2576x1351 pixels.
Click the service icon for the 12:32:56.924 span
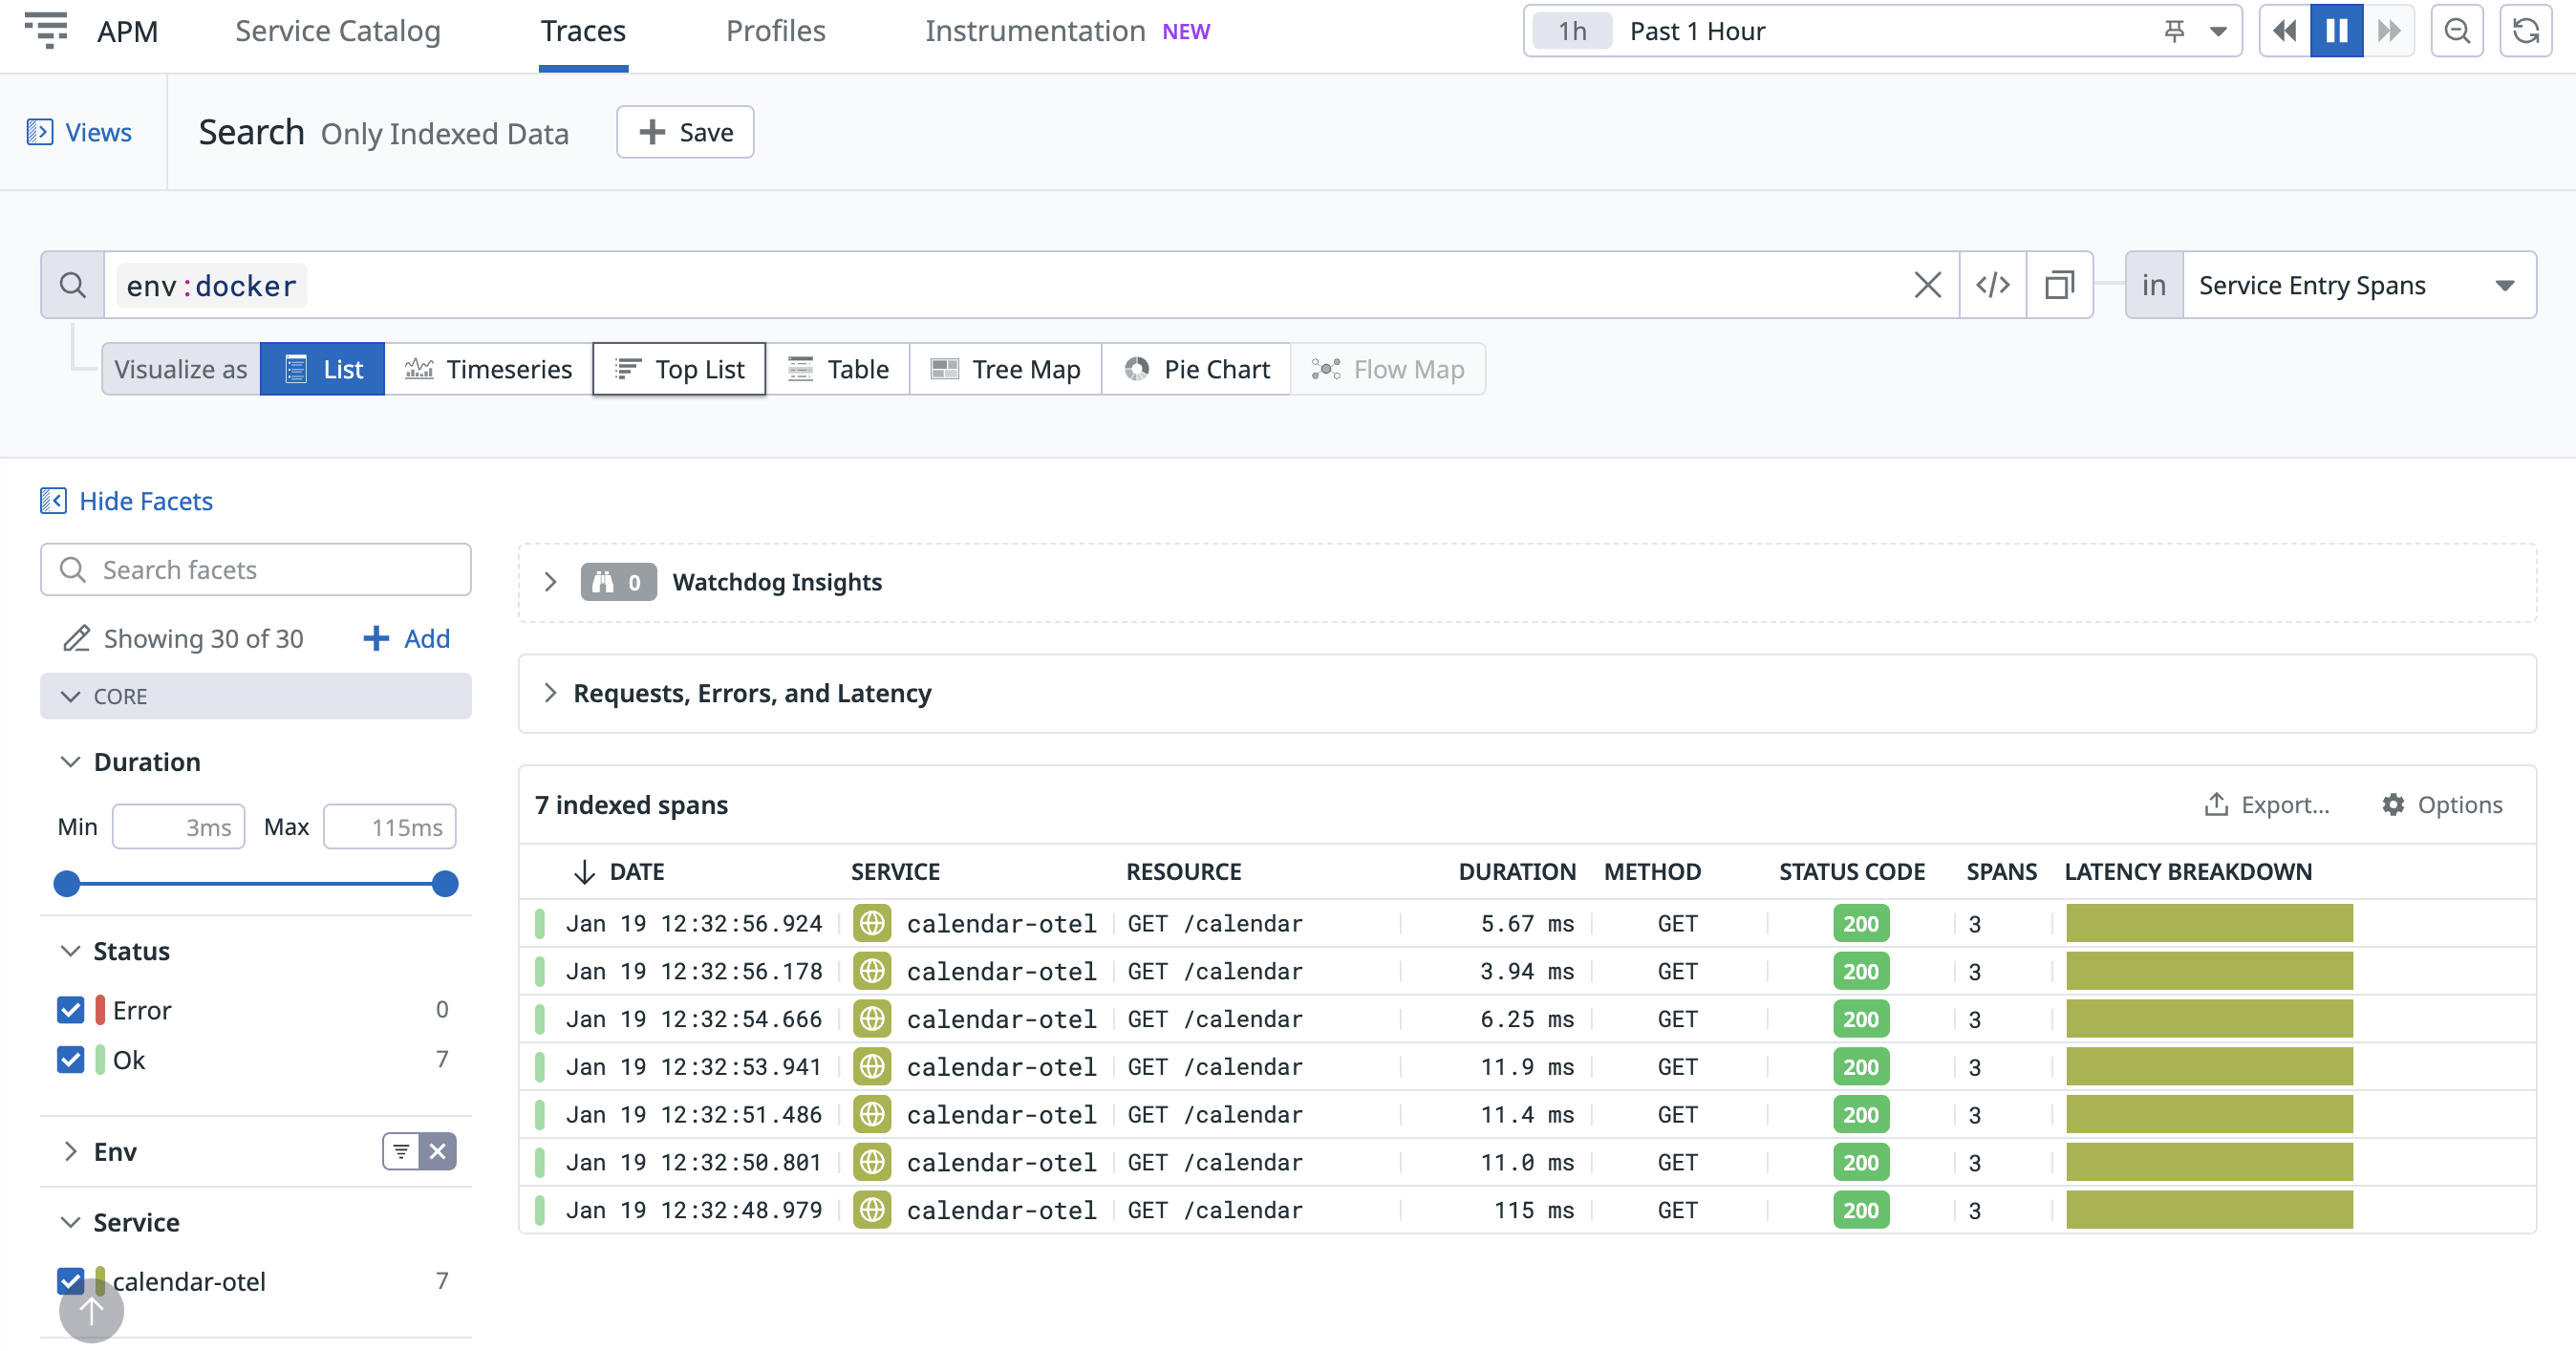click(872, 923)
